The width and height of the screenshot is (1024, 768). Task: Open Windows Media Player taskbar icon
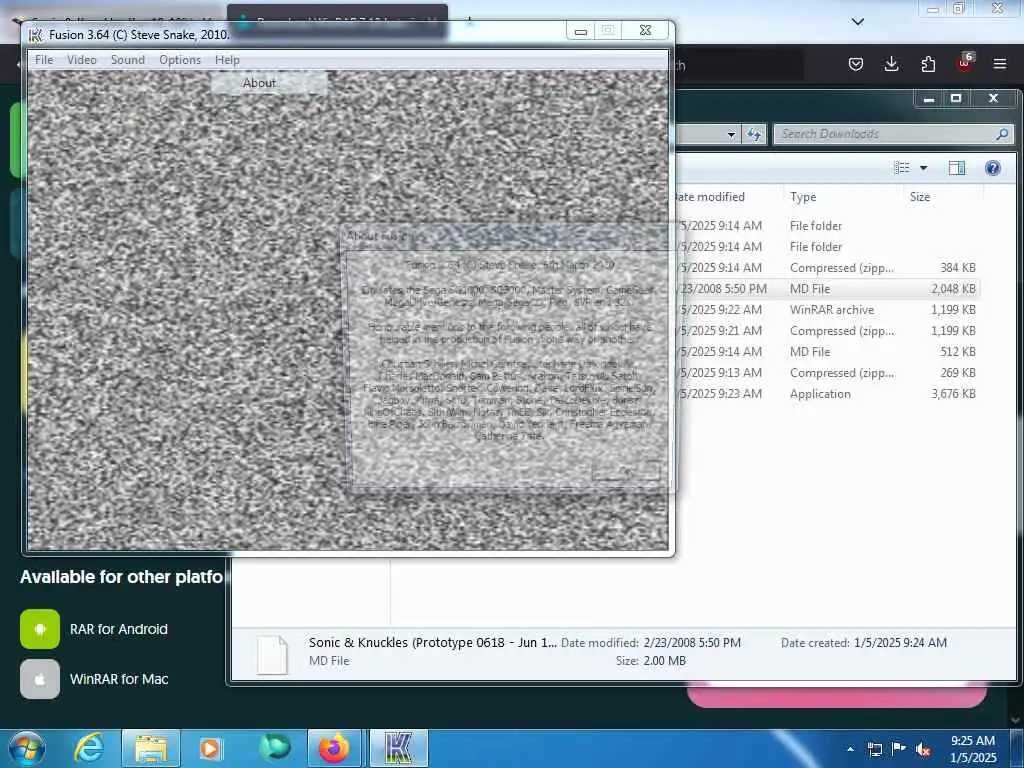pos(210,748)
